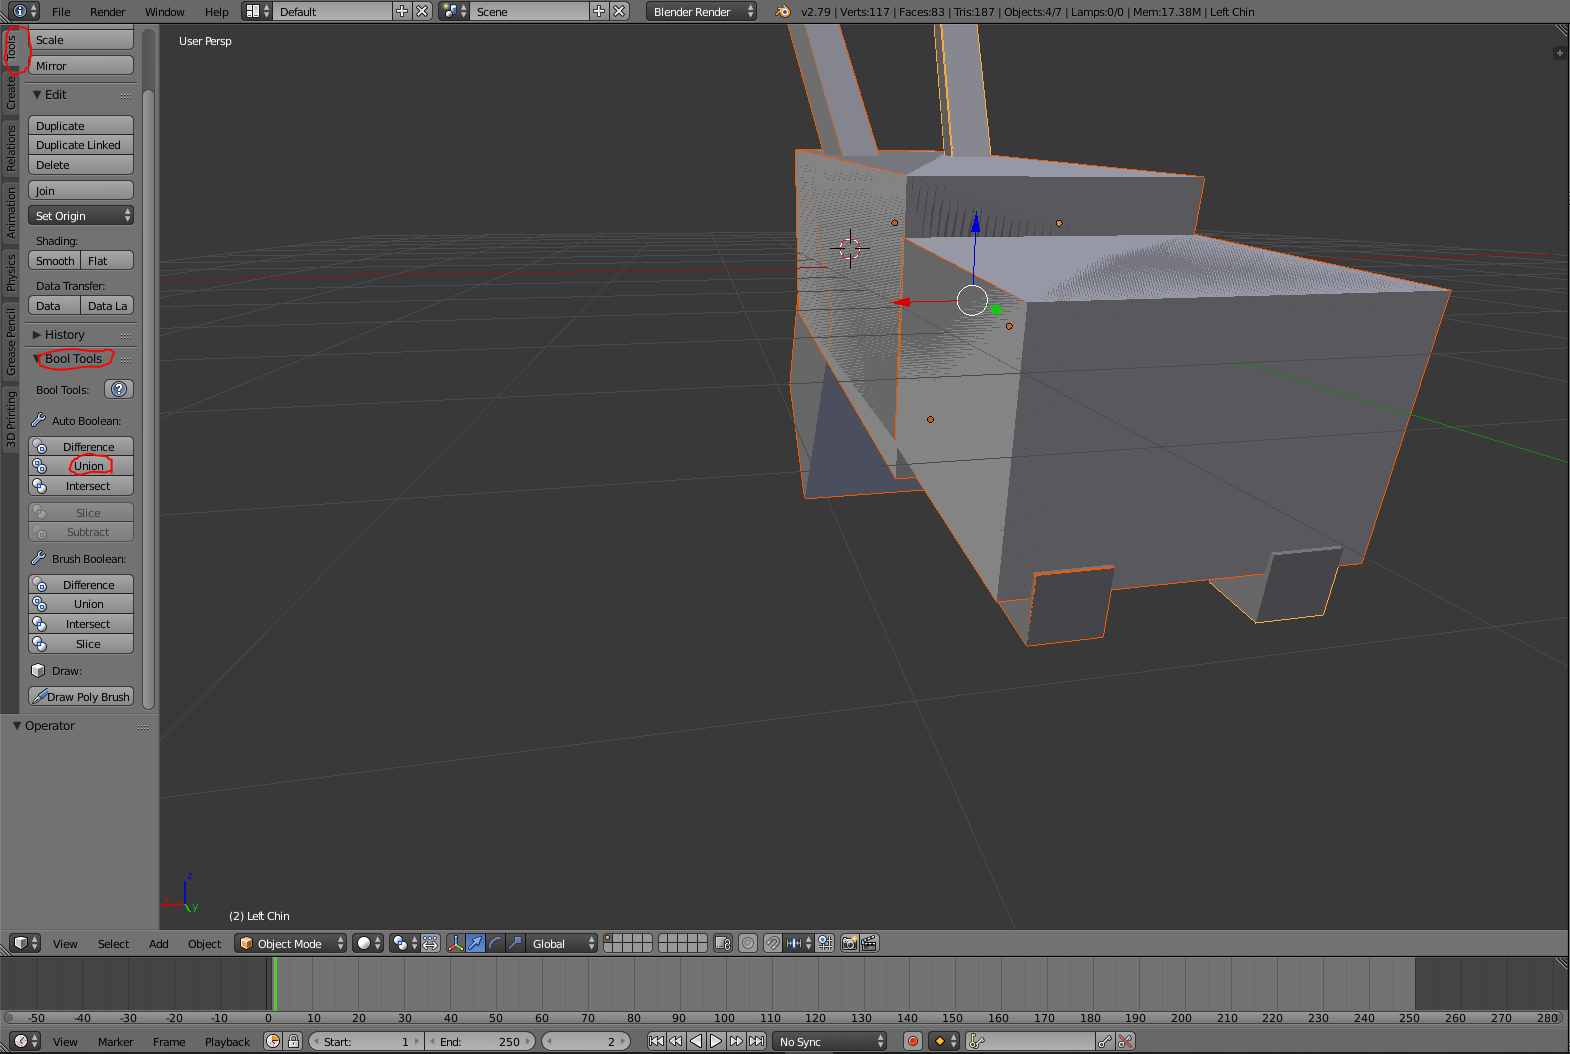Click the Draw Poly Brush button
Image resolution: width=1570 pixels, height=1054 pixels.
point(81,697)
